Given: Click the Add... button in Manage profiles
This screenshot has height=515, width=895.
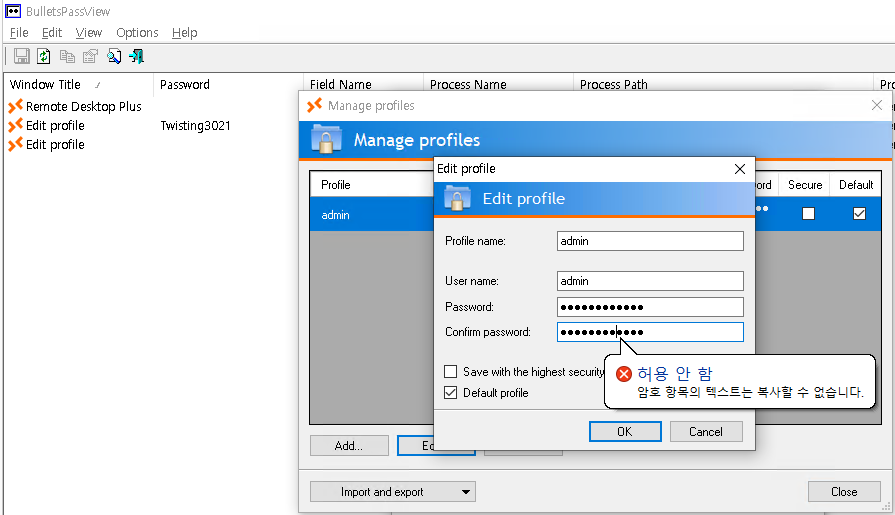Looking at the screenshot, I should 349,445.
